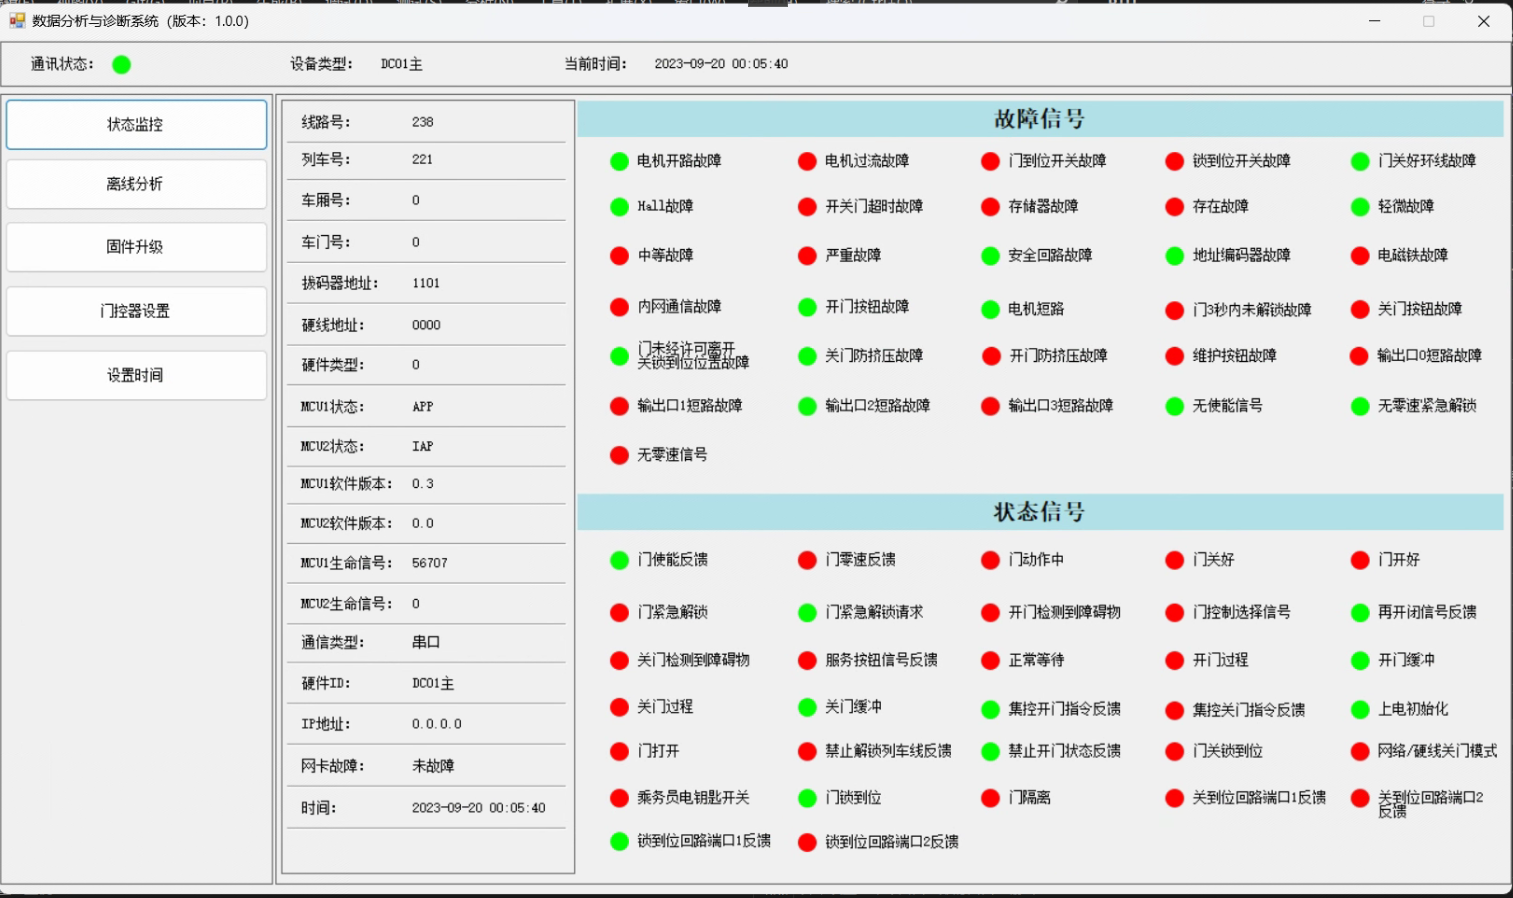Viewport: 1513px width, 898px height.
Task: Click the 开门缓冲 green indicator
Action: pos(1360,660)
